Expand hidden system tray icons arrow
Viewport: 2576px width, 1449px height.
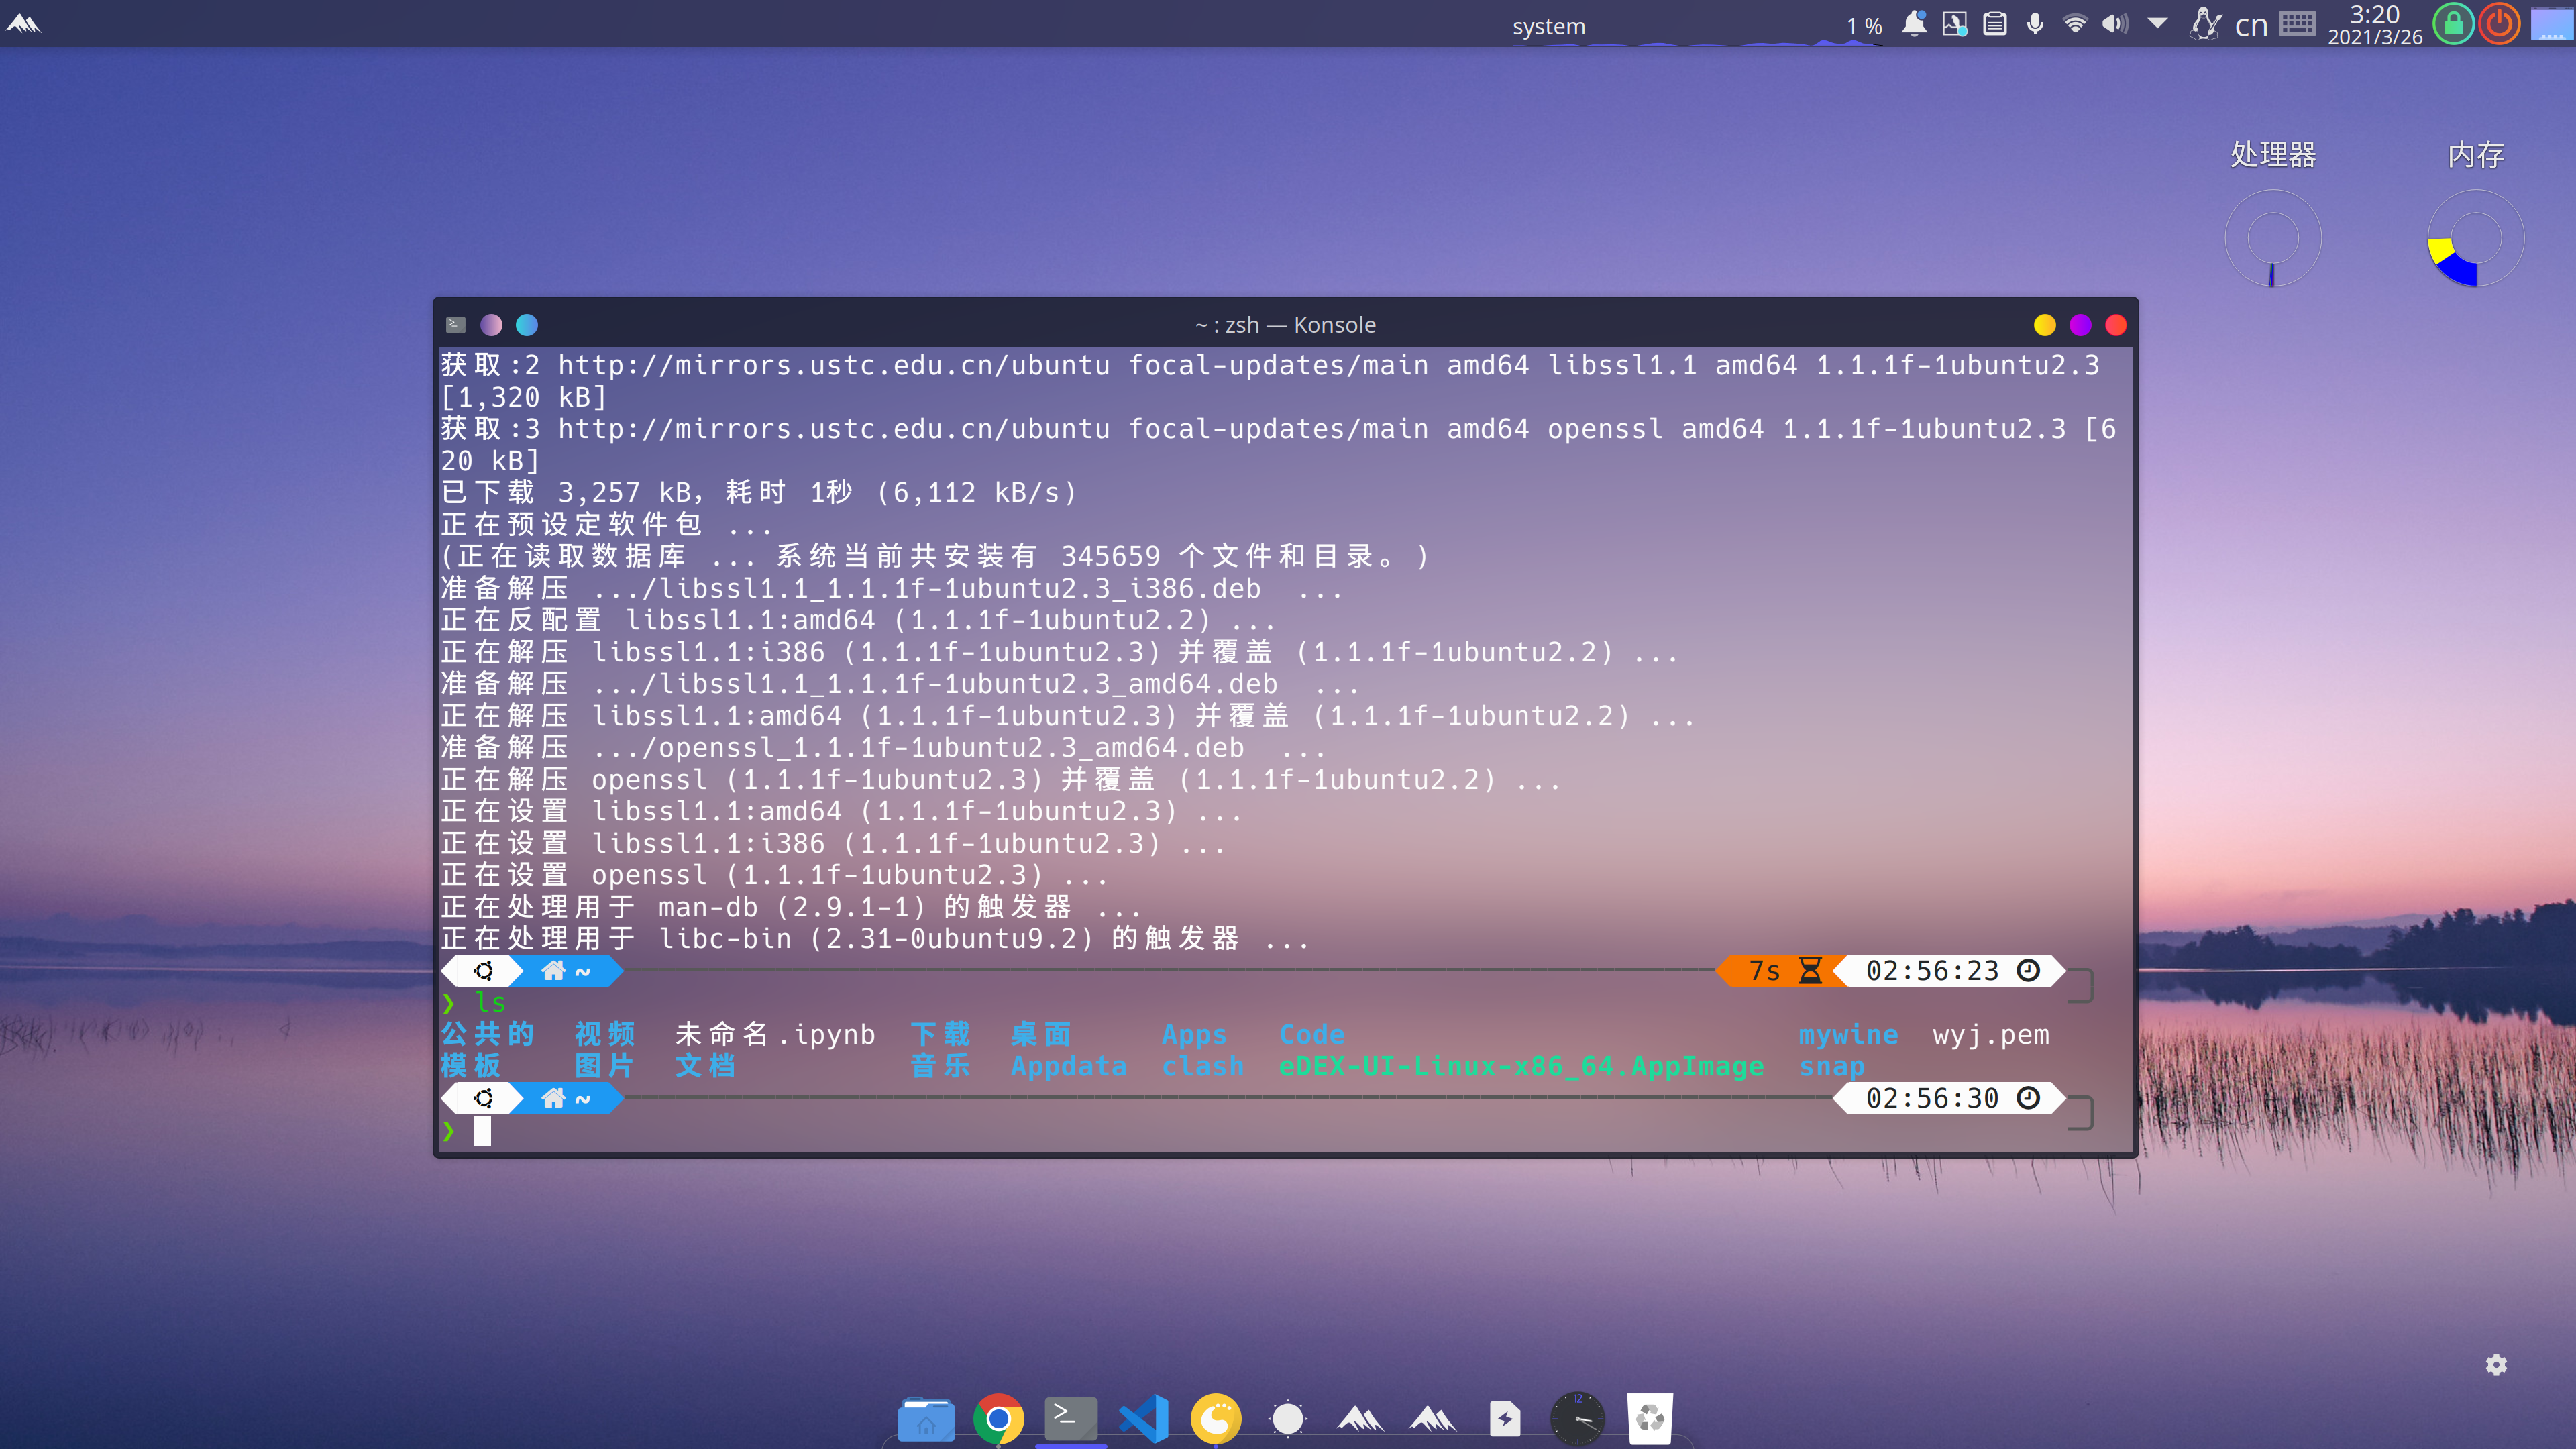click(2158, 23)
